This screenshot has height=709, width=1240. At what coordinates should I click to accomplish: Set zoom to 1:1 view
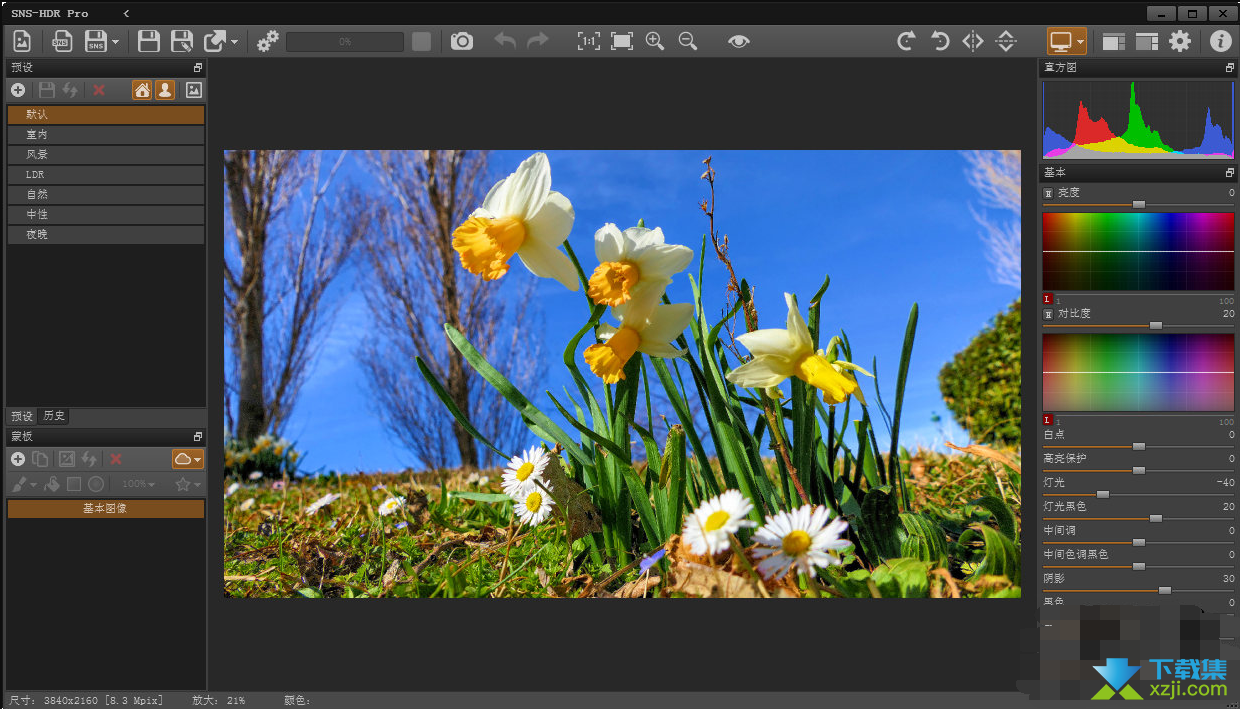pos(589,41)
